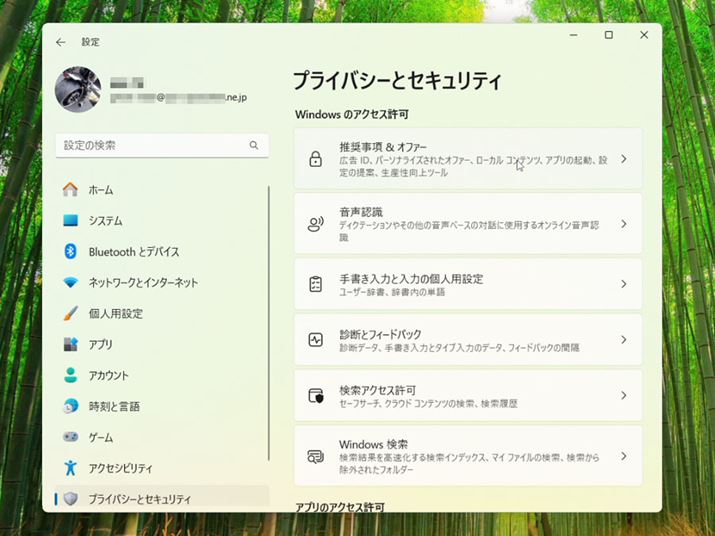Open アプリ settings category
The image size is (715, 536).
100,345
